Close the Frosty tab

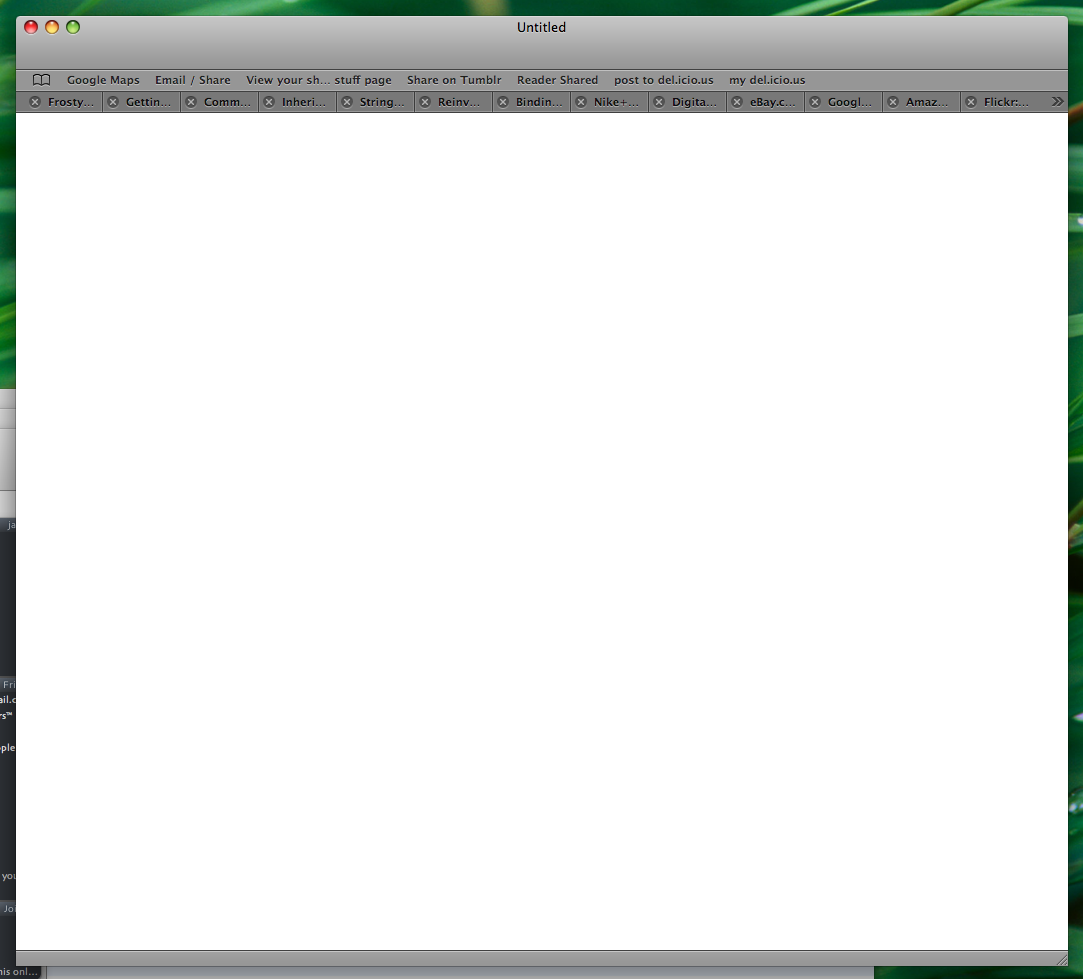pos(35,102)
